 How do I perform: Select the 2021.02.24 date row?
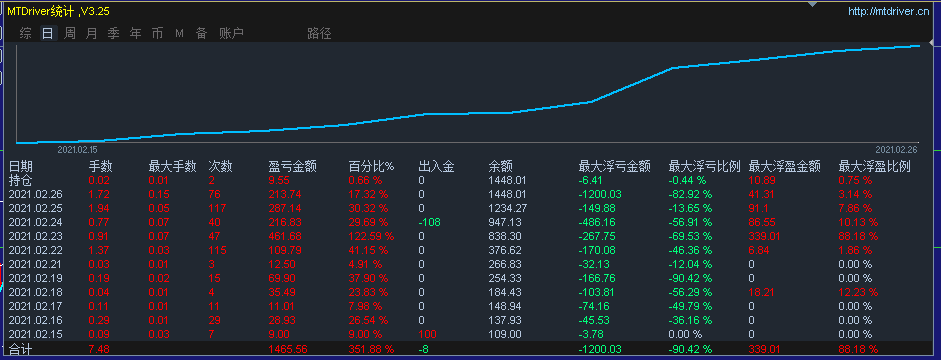click(35, 222)
